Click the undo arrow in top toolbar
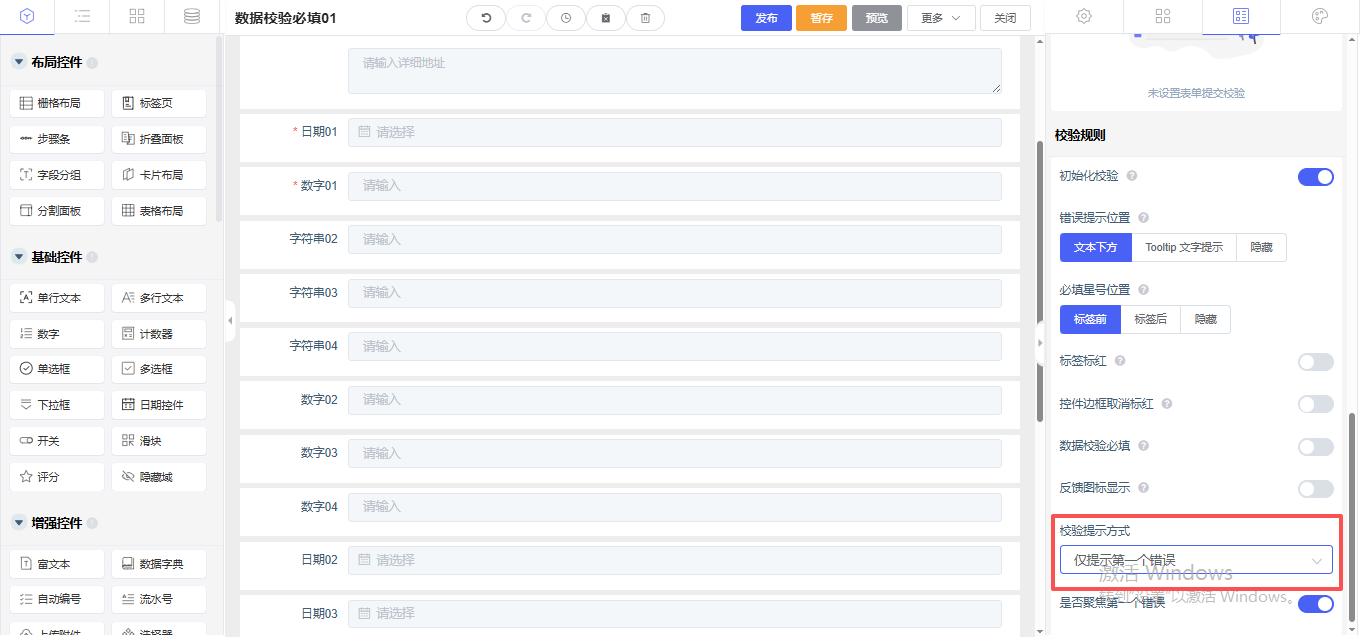Image resolution: width=1360 pixels, height=641 pixels. point(486,18)
